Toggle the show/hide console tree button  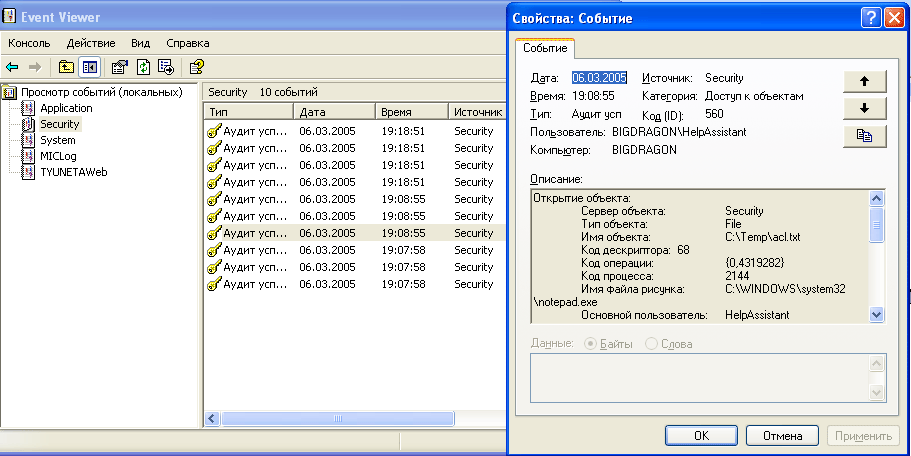89,67
